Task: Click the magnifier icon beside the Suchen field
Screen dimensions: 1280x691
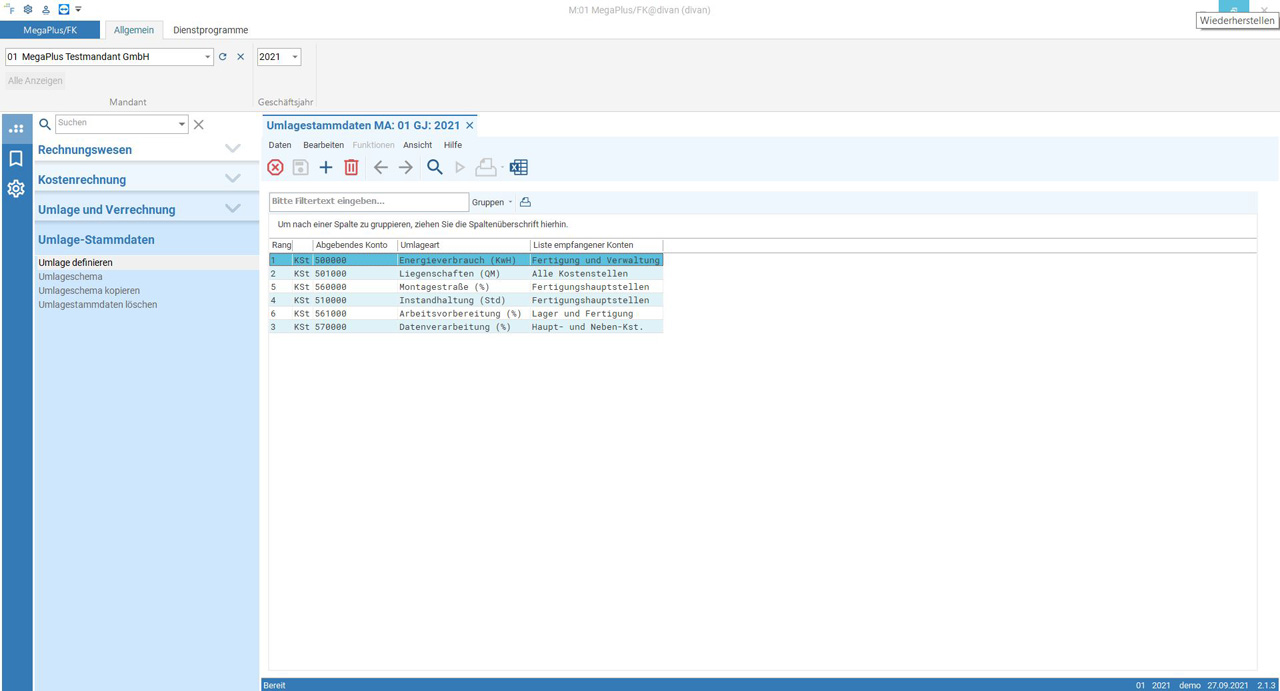Action: (x=44, y=125)
